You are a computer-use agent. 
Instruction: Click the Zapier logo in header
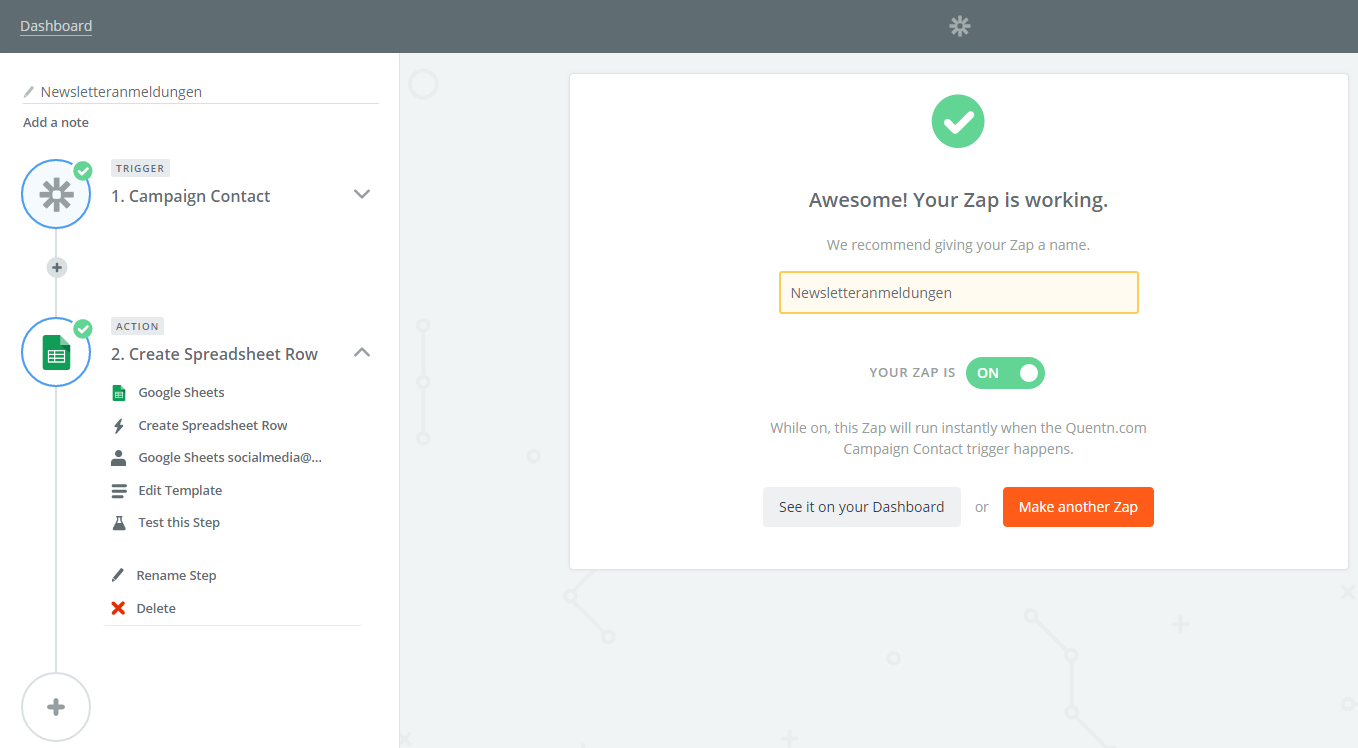(x=959, y=26)
